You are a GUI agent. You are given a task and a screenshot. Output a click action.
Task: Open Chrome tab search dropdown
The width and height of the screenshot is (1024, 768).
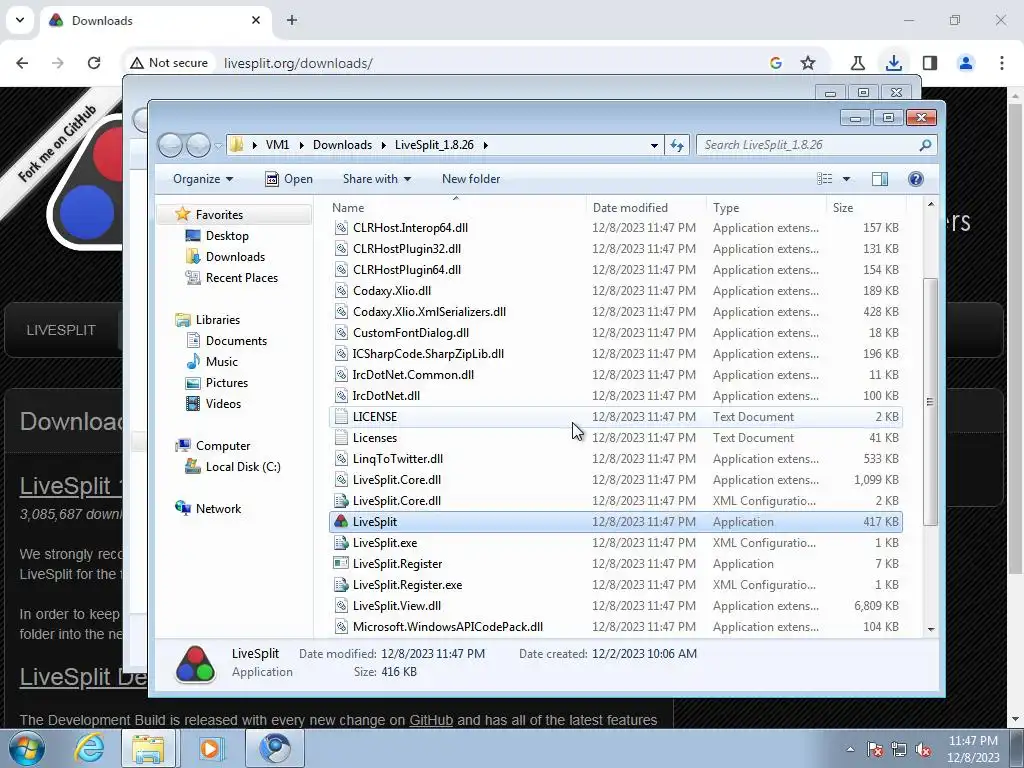click(20, 20)
